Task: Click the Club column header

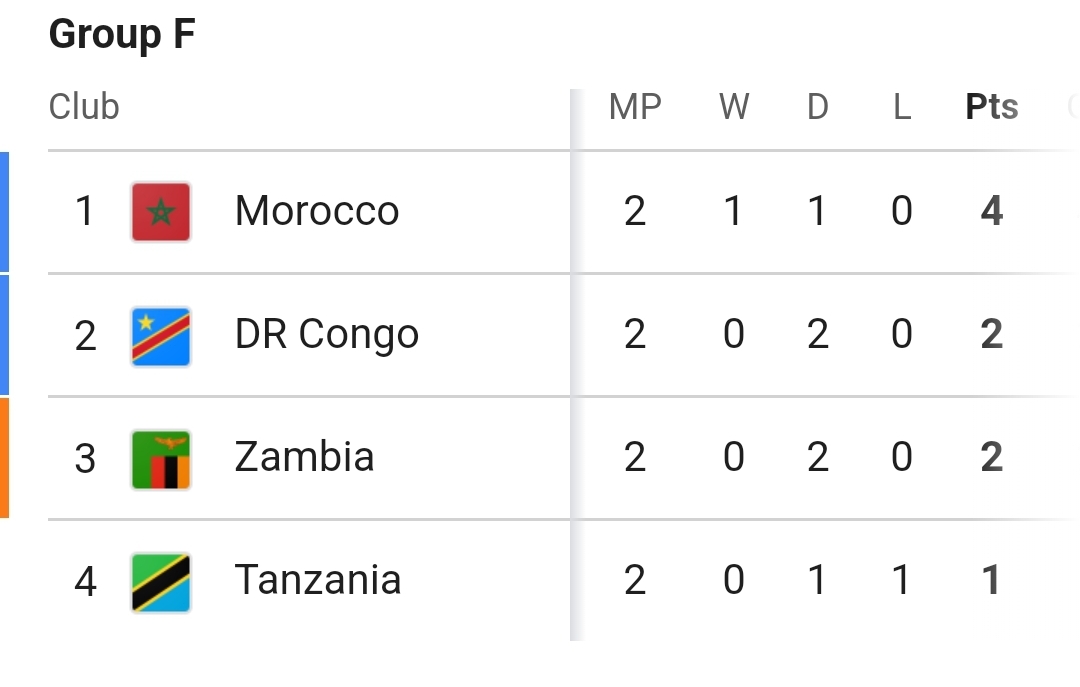Action: pos(84,107)
